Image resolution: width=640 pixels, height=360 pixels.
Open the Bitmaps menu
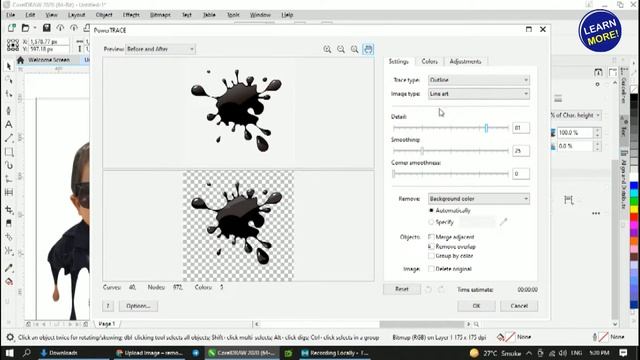pos(160,15)
